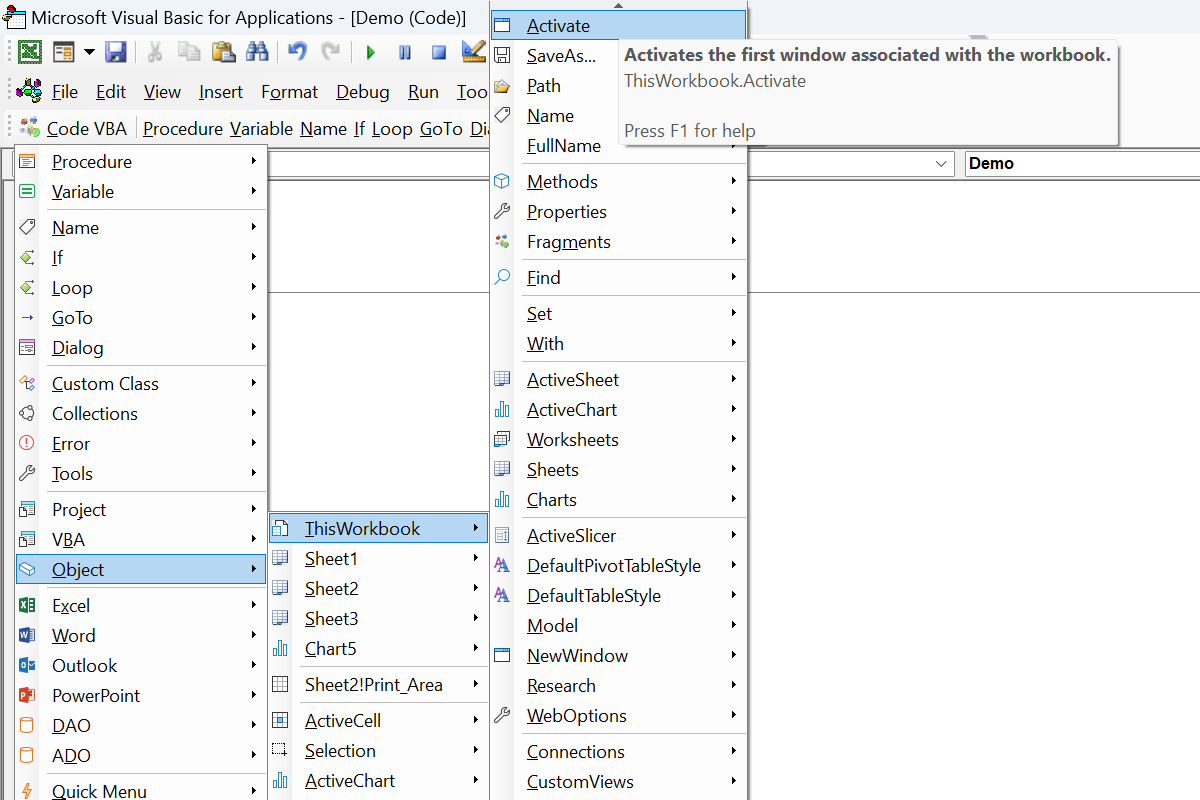Click the magnifier icon beside the Find menu item
The width and height of the screenshot is (1200, 800).
pyautogui.click(x=503, y=277)
